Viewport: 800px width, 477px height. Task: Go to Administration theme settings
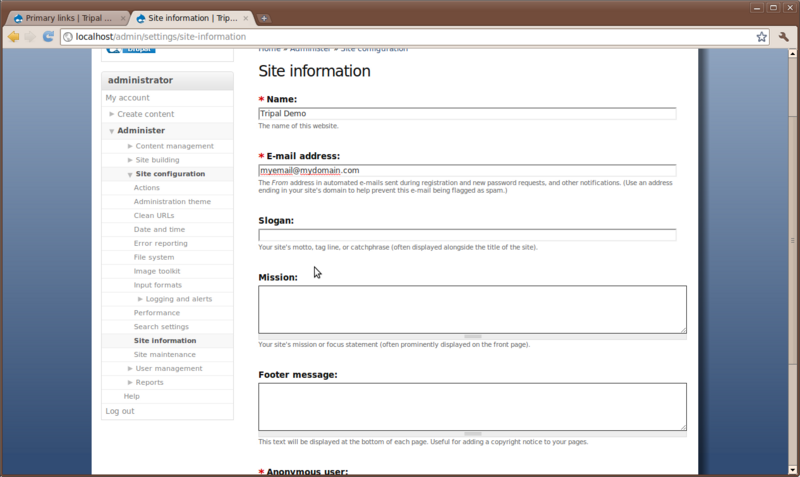172,202
